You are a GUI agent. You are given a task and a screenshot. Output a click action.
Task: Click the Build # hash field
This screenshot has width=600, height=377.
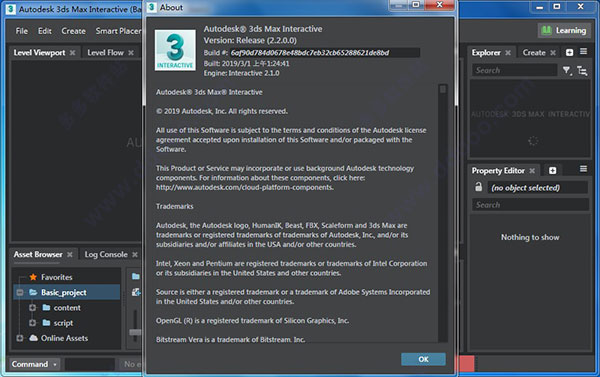pyautogui.click(x=325, y=53)
